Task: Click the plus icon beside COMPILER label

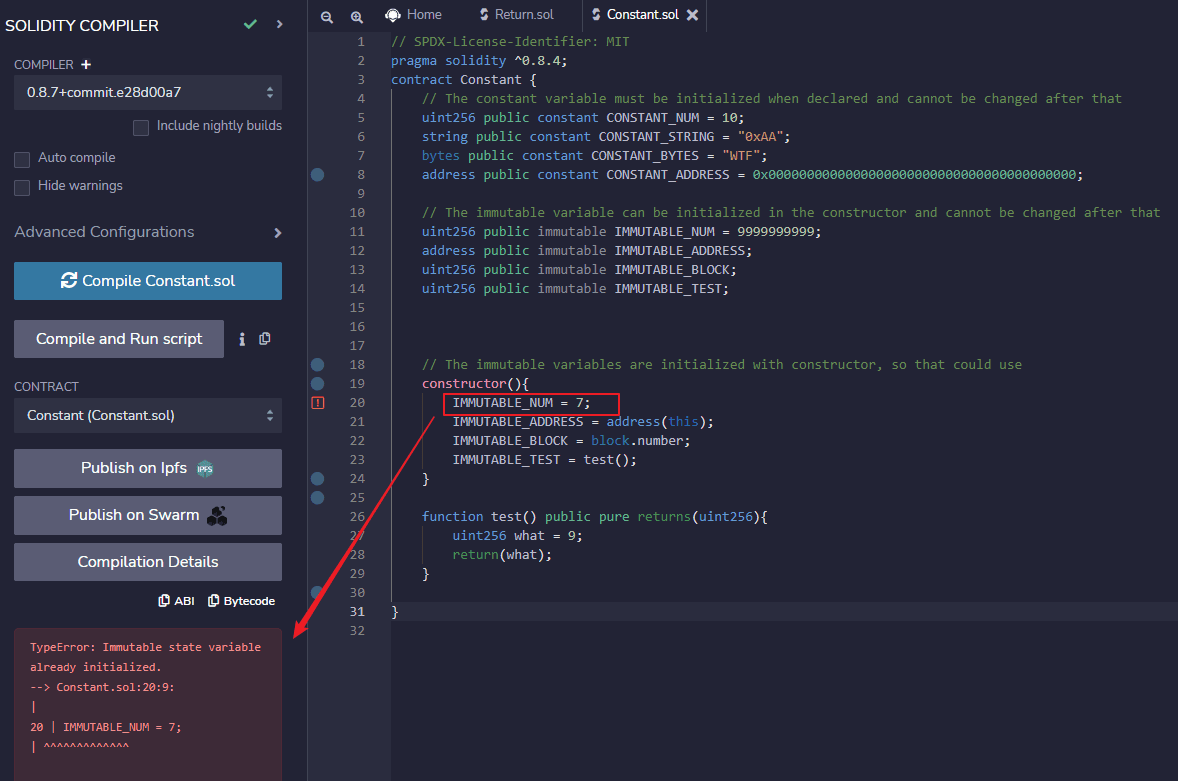Action: tap(86, 64)
